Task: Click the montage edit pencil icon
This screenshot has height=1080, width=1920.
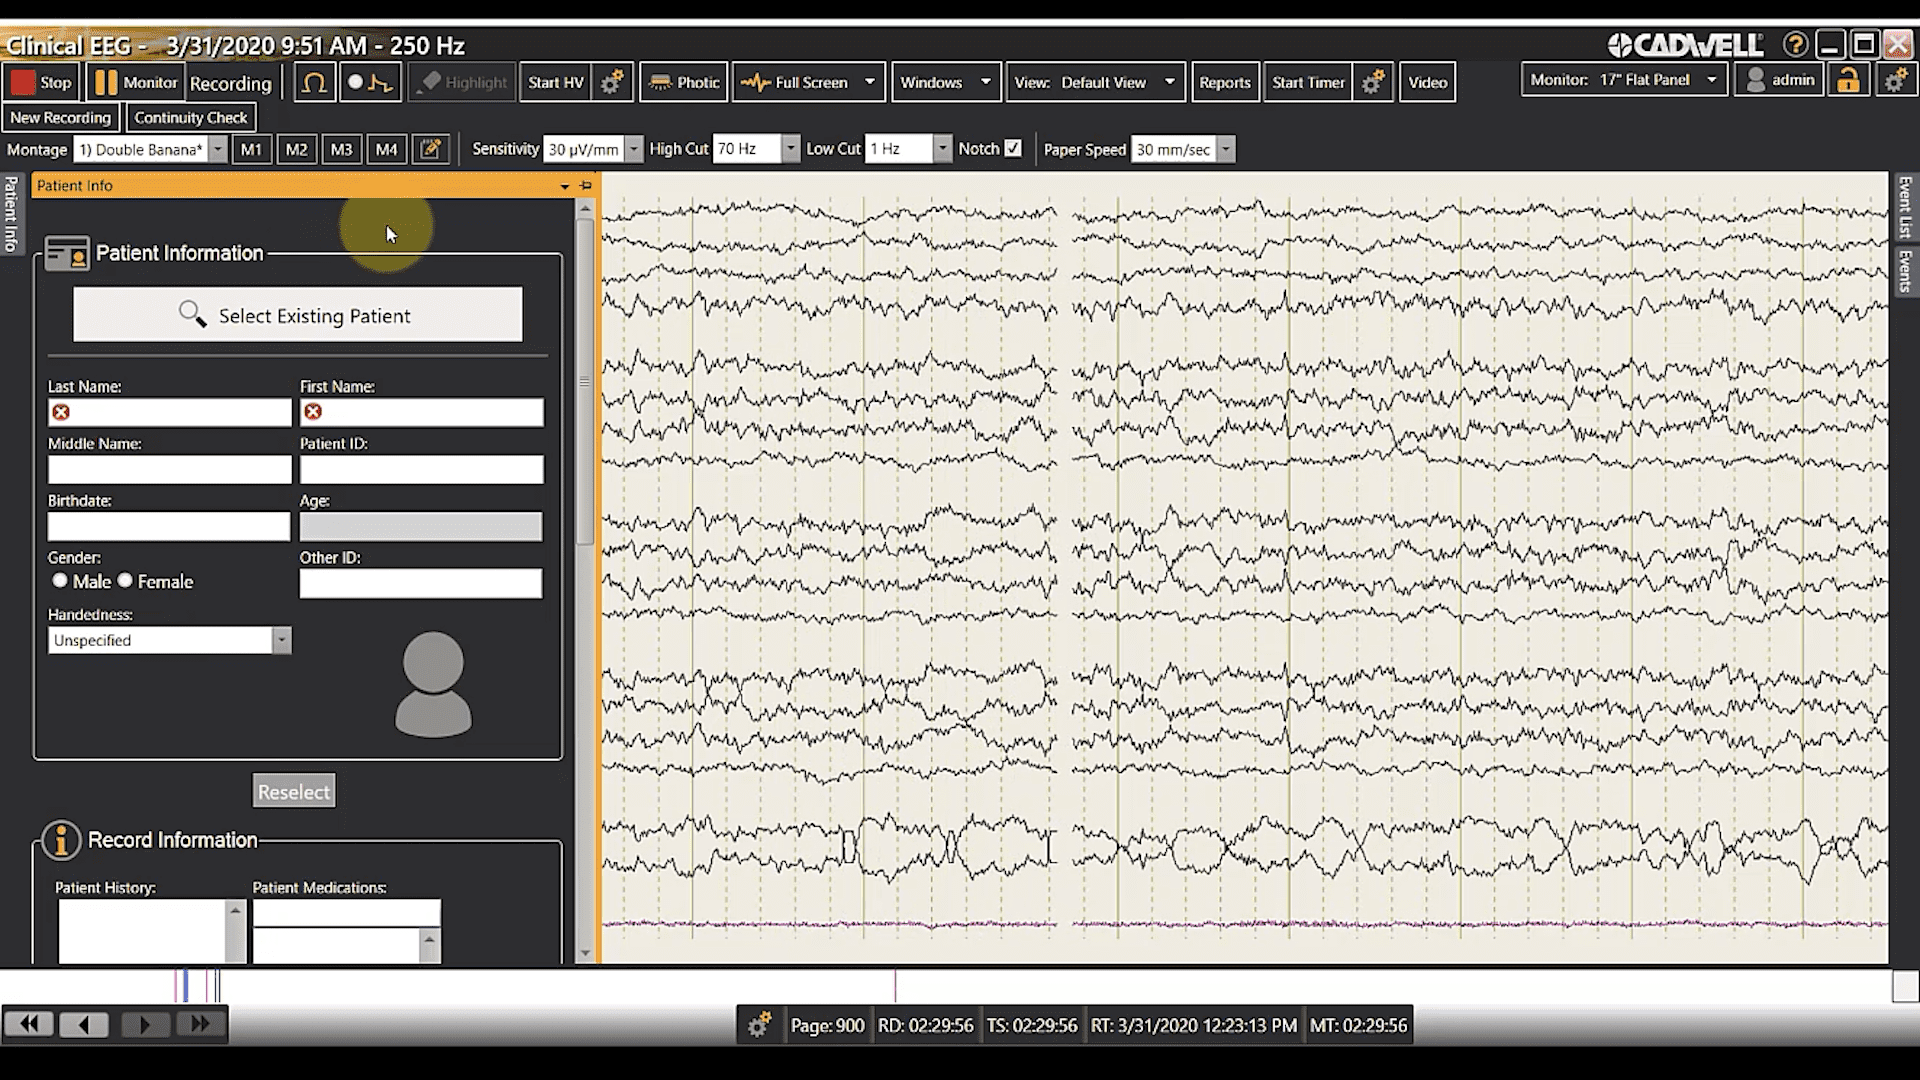Action: [431, 149]
